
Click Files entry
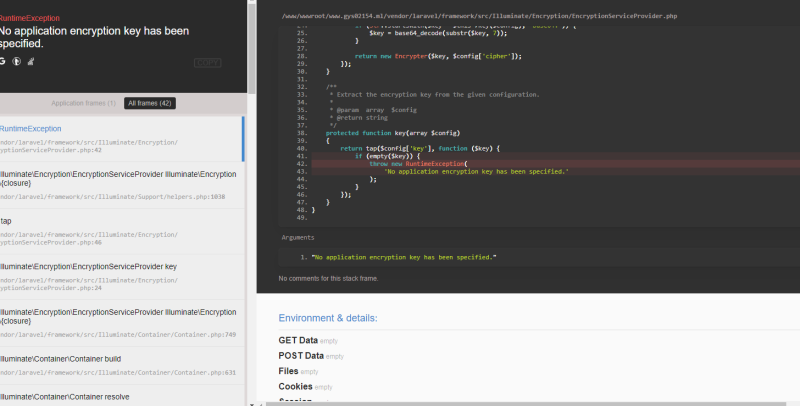click(x=298, y=371)
